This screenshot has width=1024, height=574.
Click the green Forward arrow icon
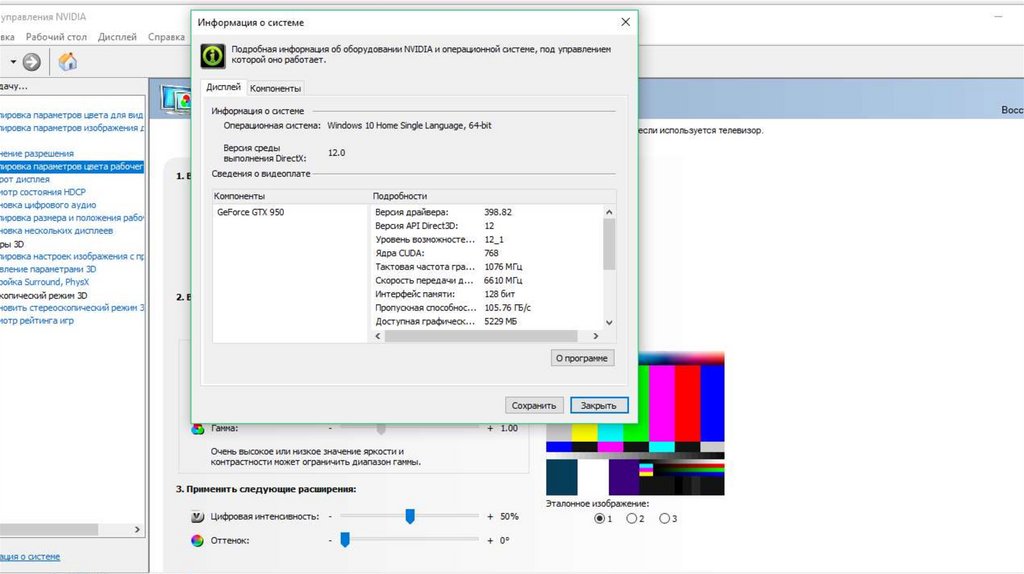(x=32, y=62)
